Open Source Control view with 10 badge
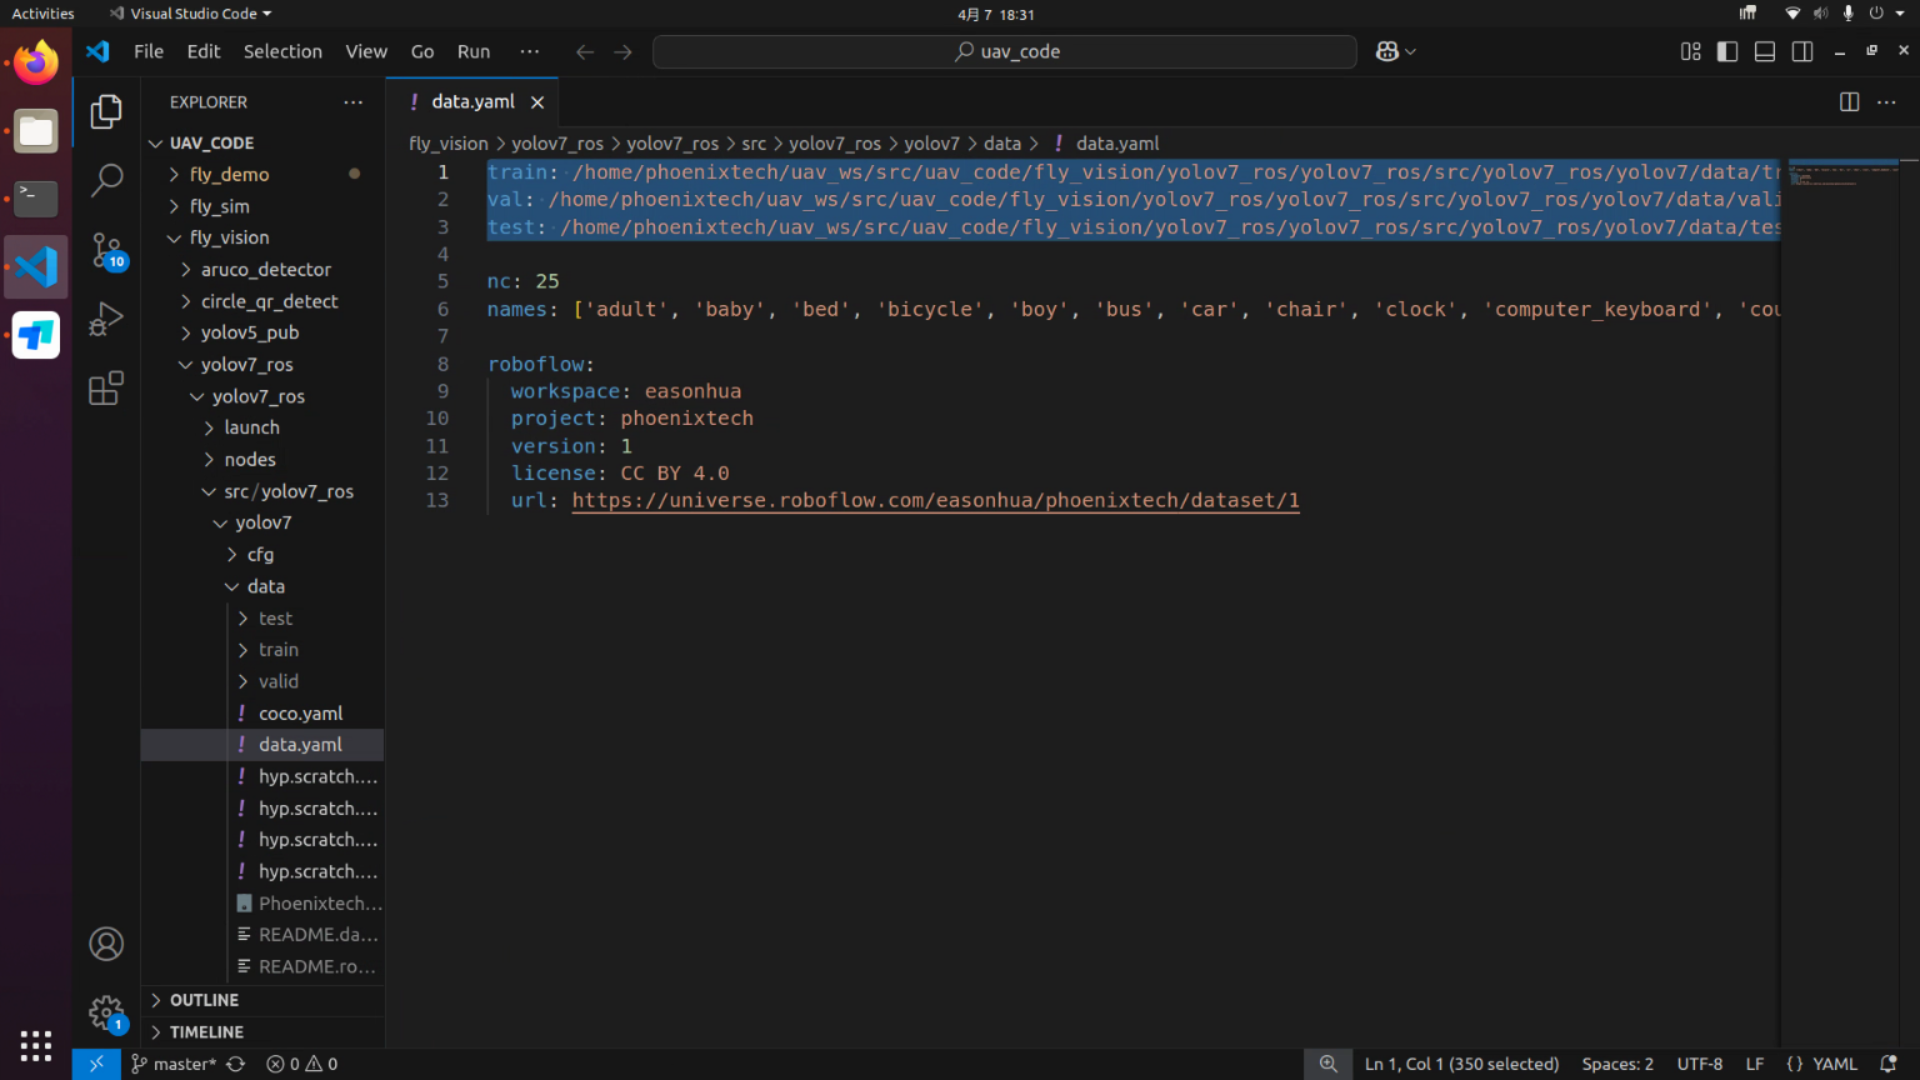 pos(106,250)
